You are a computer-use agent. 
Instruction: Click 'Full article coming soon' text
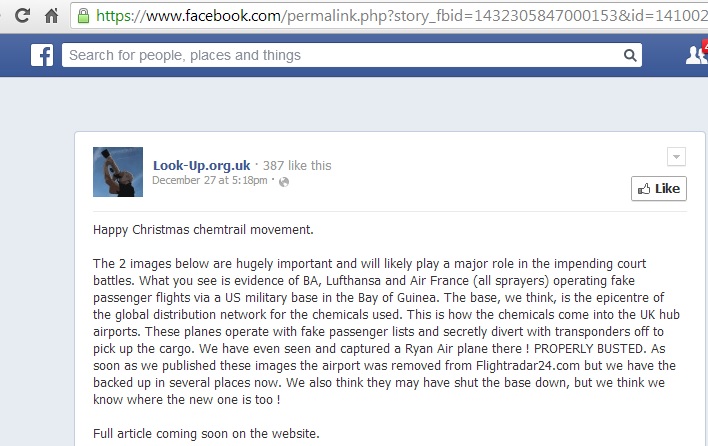208,435
